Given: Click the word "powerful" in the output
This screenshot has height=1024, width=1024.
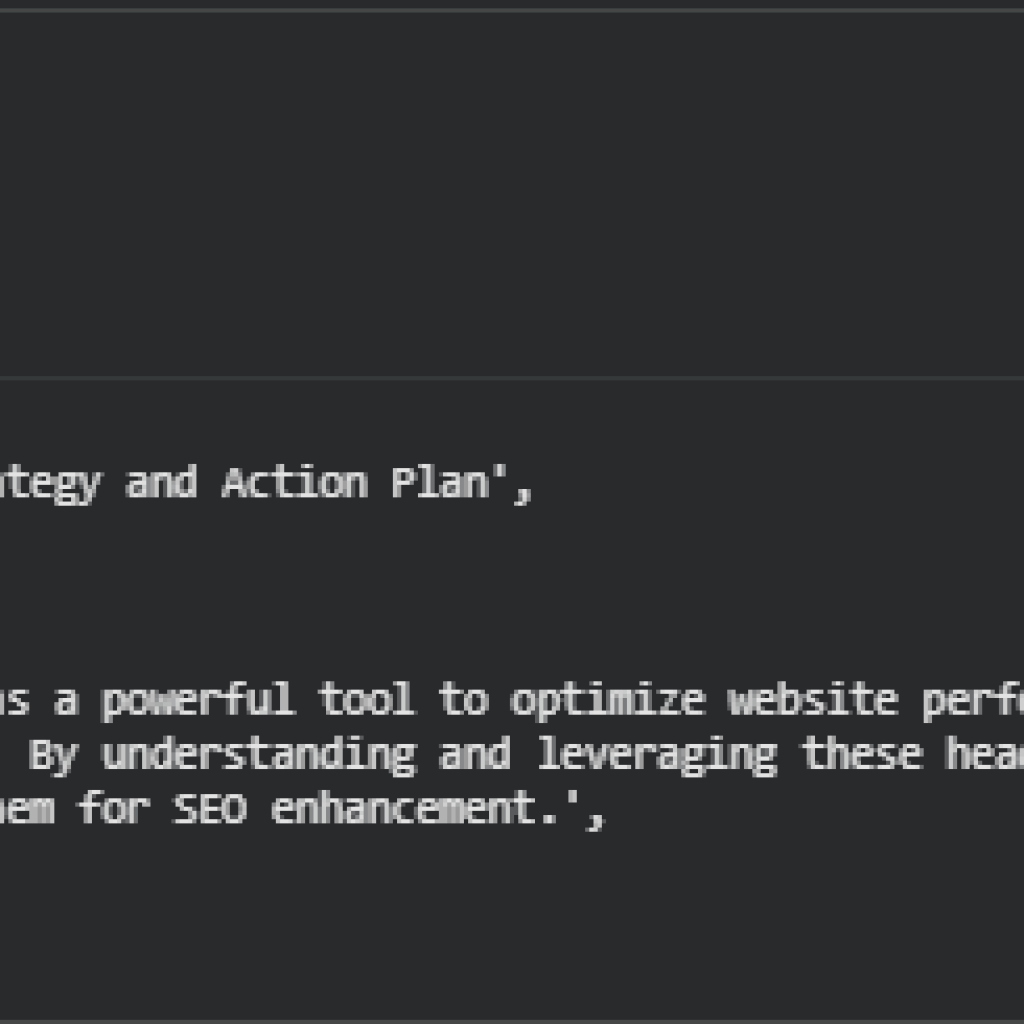Looking at the screenshot, I should coord(197,700).
